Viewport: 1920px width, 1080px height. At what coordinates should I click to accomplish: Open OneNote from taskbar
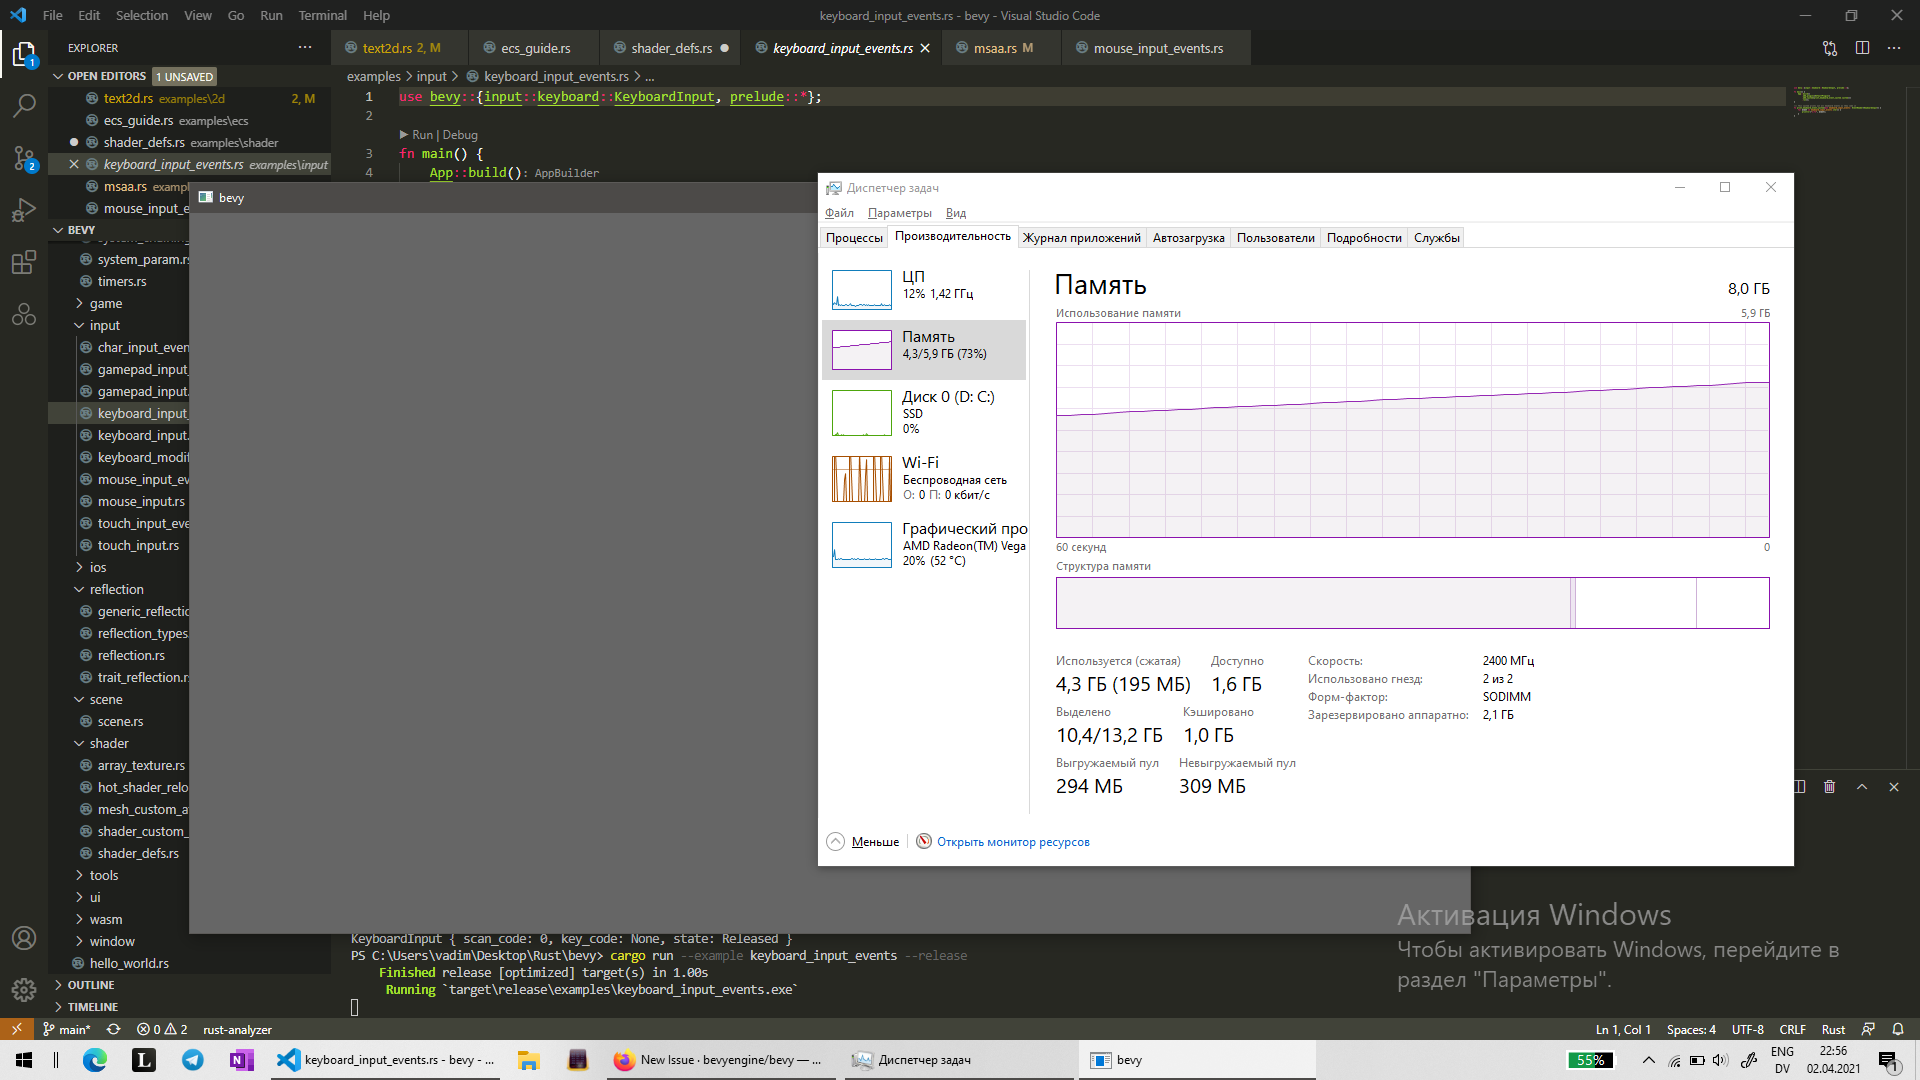pyautogui.click(x=241, y=1060)
